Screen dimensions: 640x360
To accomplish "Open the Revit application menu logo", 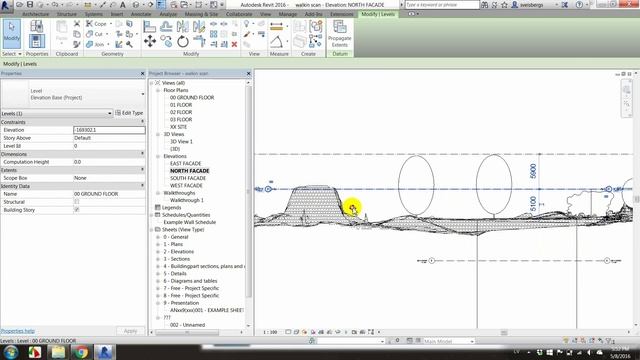I will (6, 5).
